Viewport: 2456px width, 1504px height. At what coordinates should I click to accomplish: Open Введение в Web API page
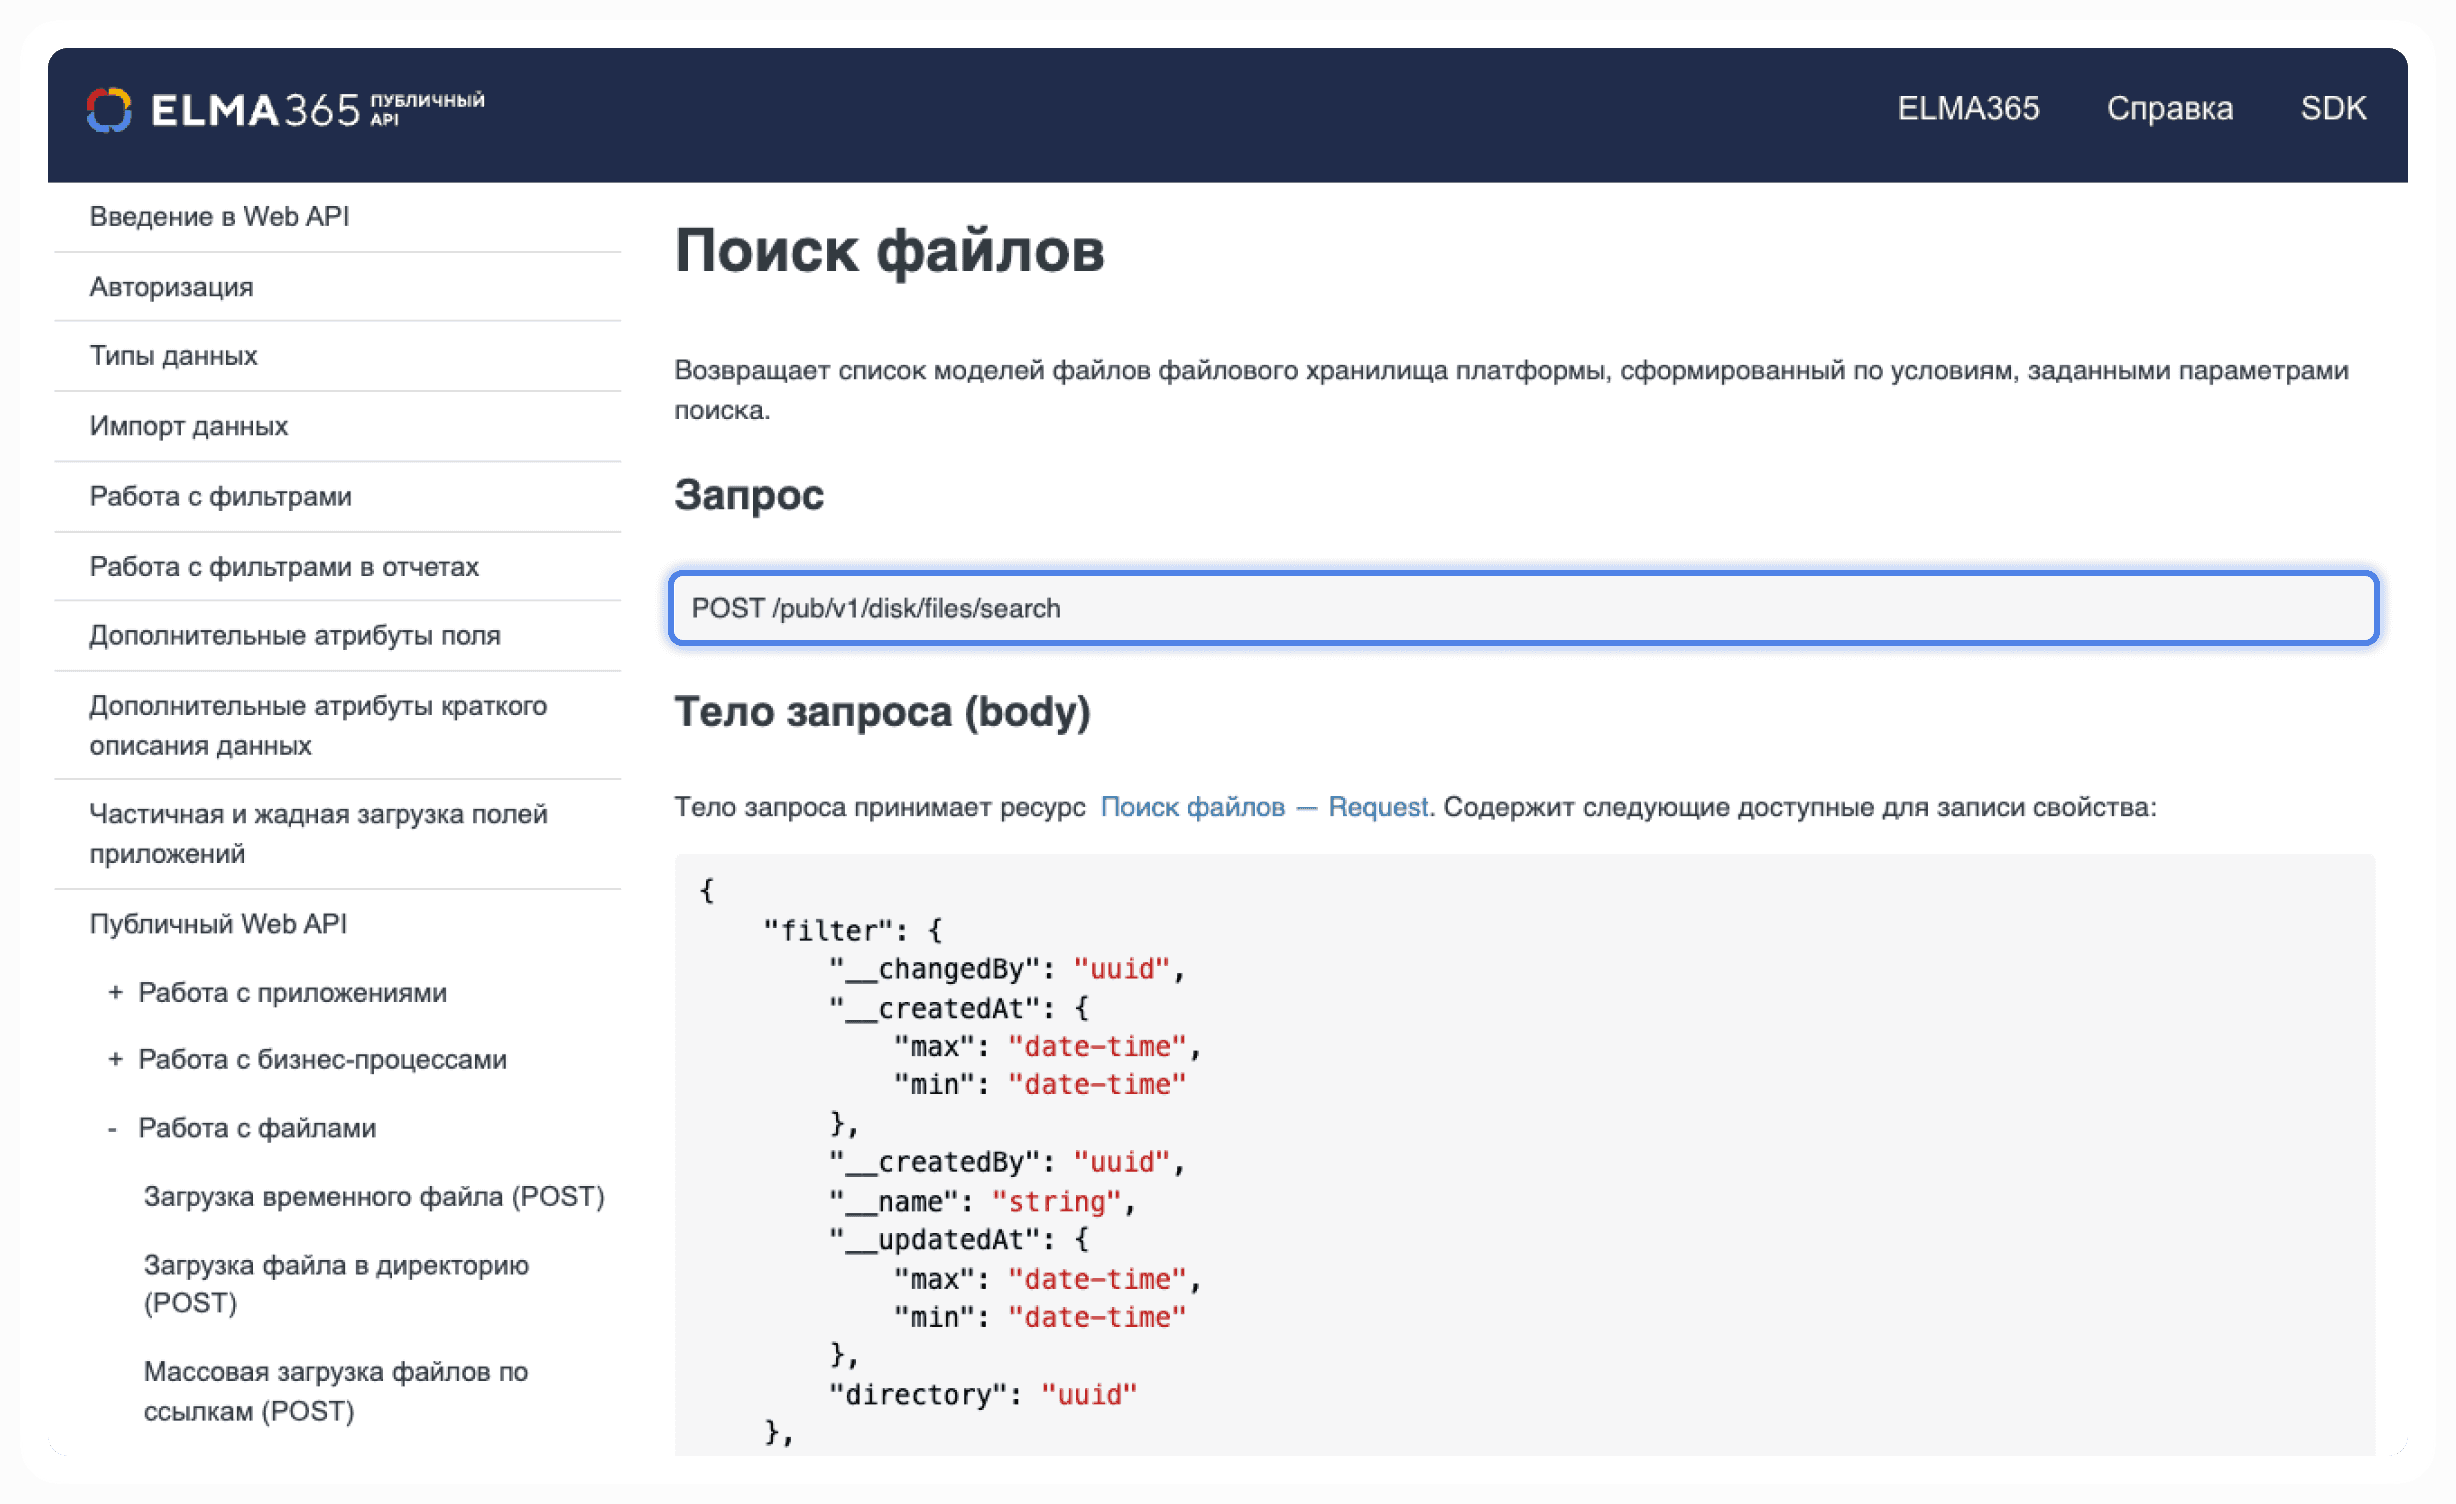click(x=219, y=217)
